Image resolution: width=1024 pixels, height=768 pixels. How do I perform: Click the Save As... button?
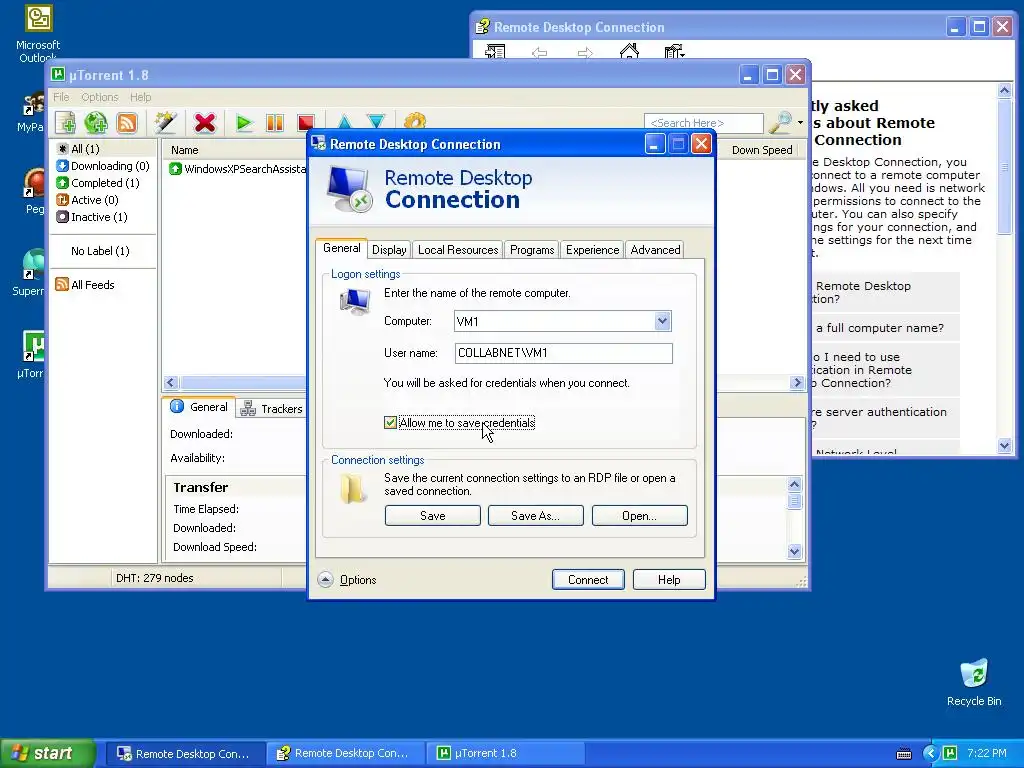coord(536,515)
